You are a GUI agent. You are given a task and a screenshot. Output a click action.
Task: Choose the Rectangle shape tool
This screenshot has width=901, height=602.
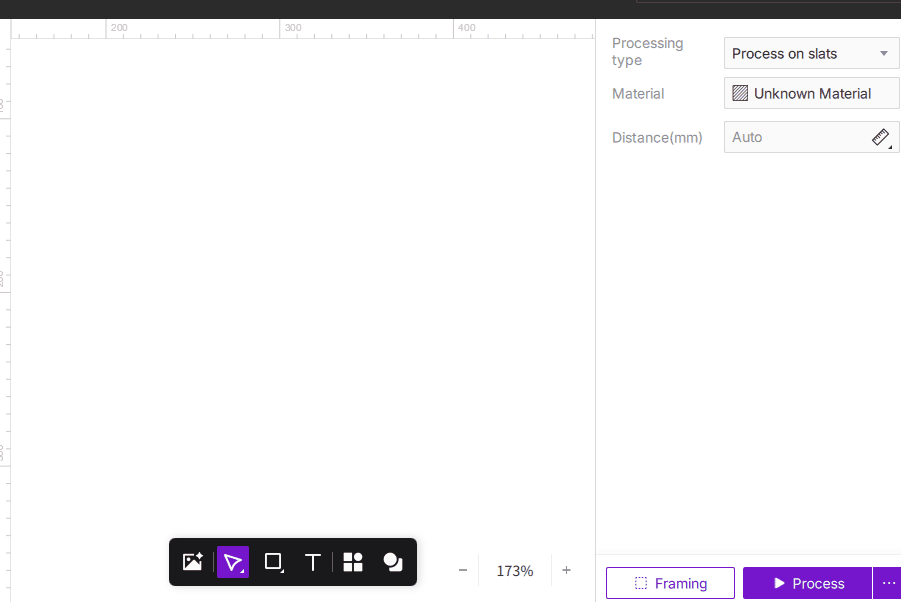tap(273, 562)
